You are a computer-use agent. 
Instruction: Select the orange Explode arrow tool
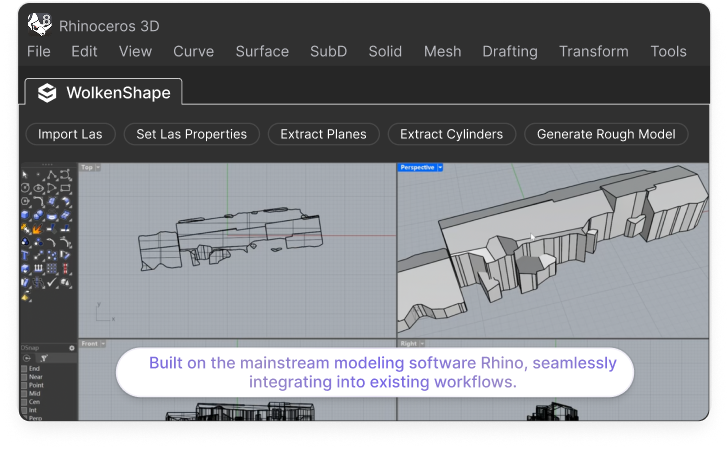coord(38,229)
